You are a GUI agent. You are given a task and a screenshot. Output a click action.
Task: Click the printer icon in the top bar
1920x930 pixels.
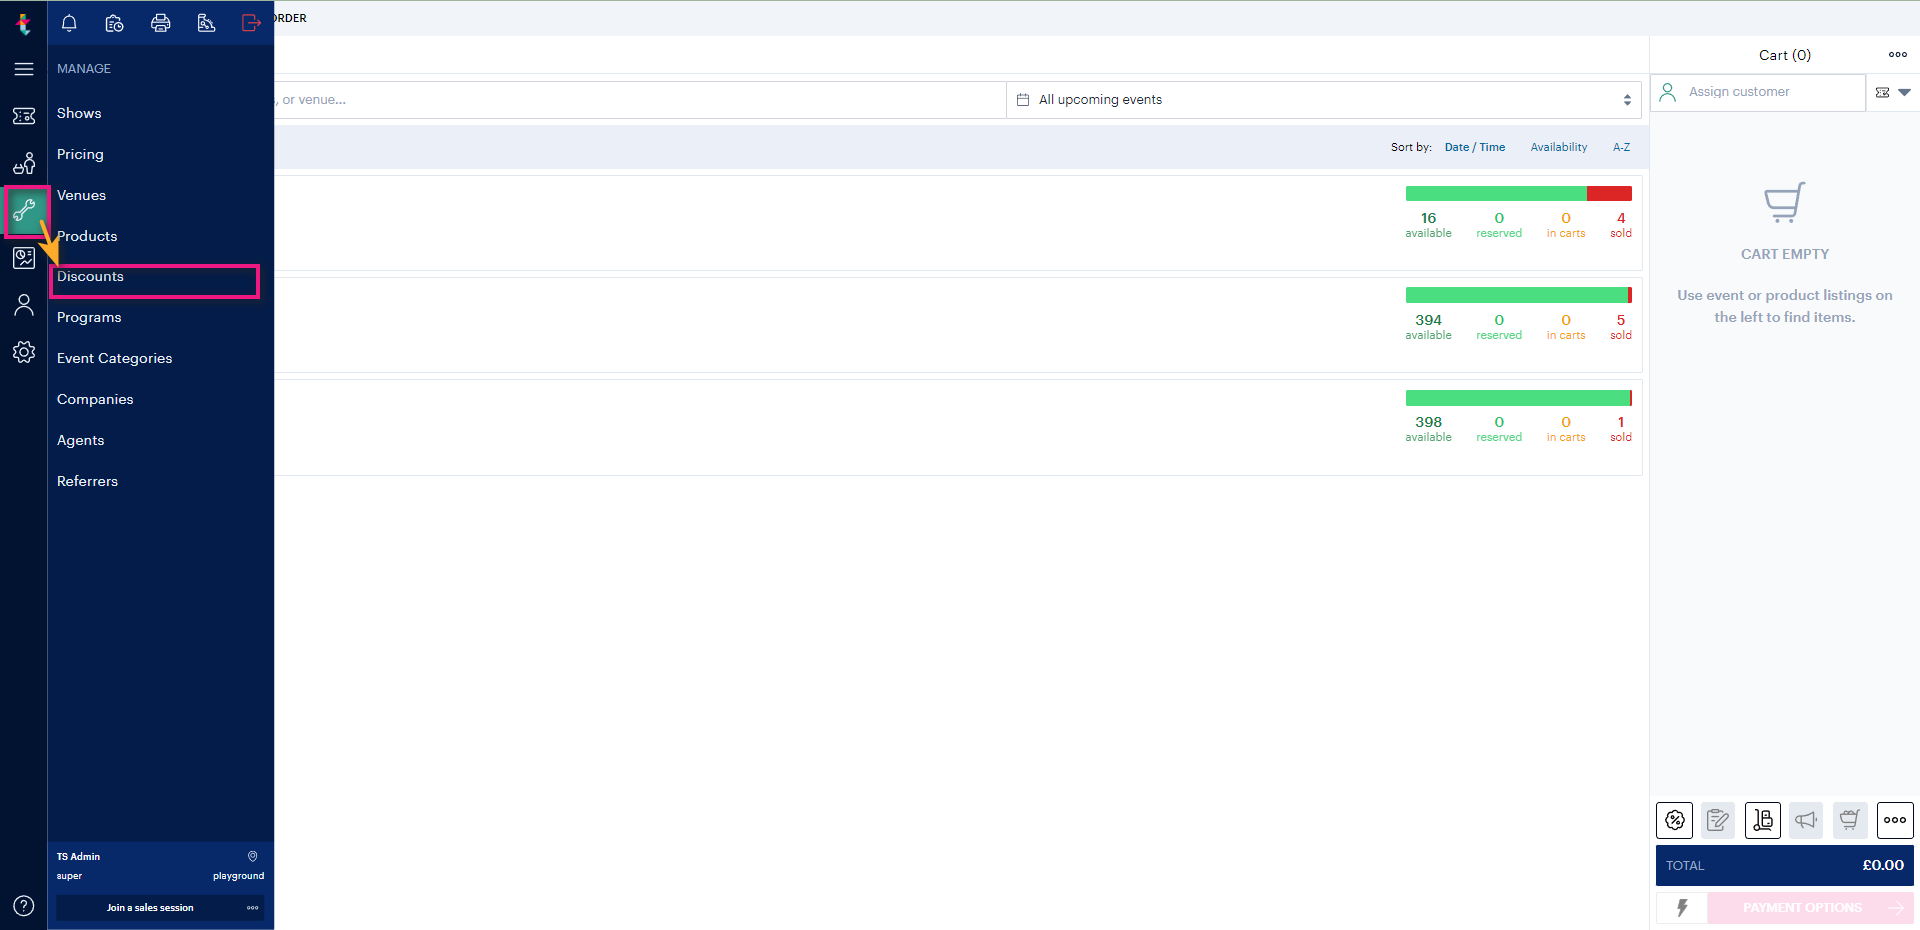[160, 23]
